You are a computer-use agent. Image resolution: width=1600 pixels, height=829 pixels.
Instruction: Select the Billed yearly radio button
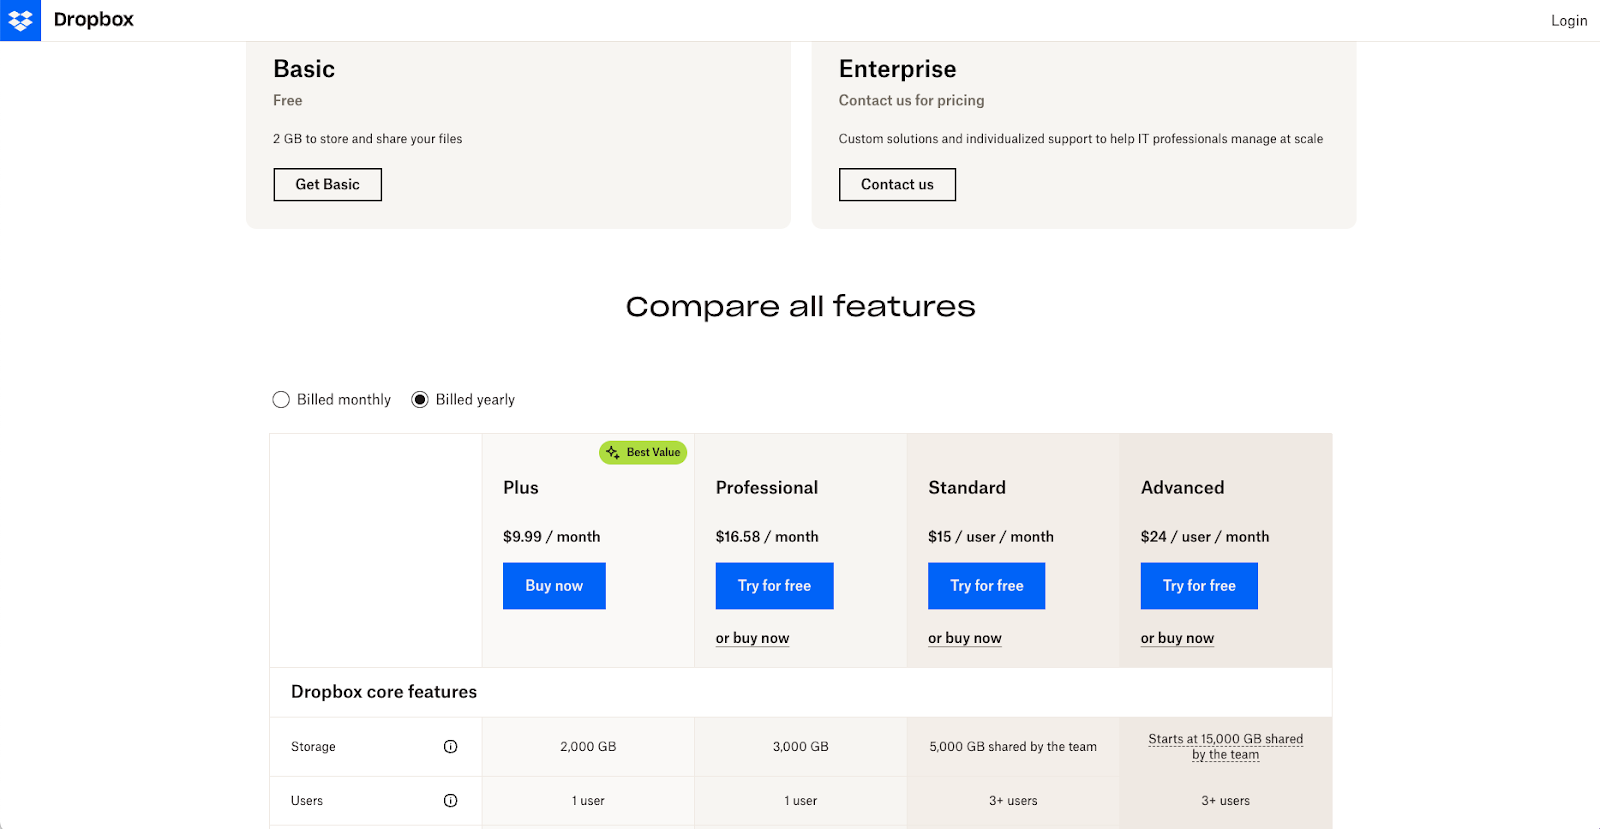tap(420, 400)
